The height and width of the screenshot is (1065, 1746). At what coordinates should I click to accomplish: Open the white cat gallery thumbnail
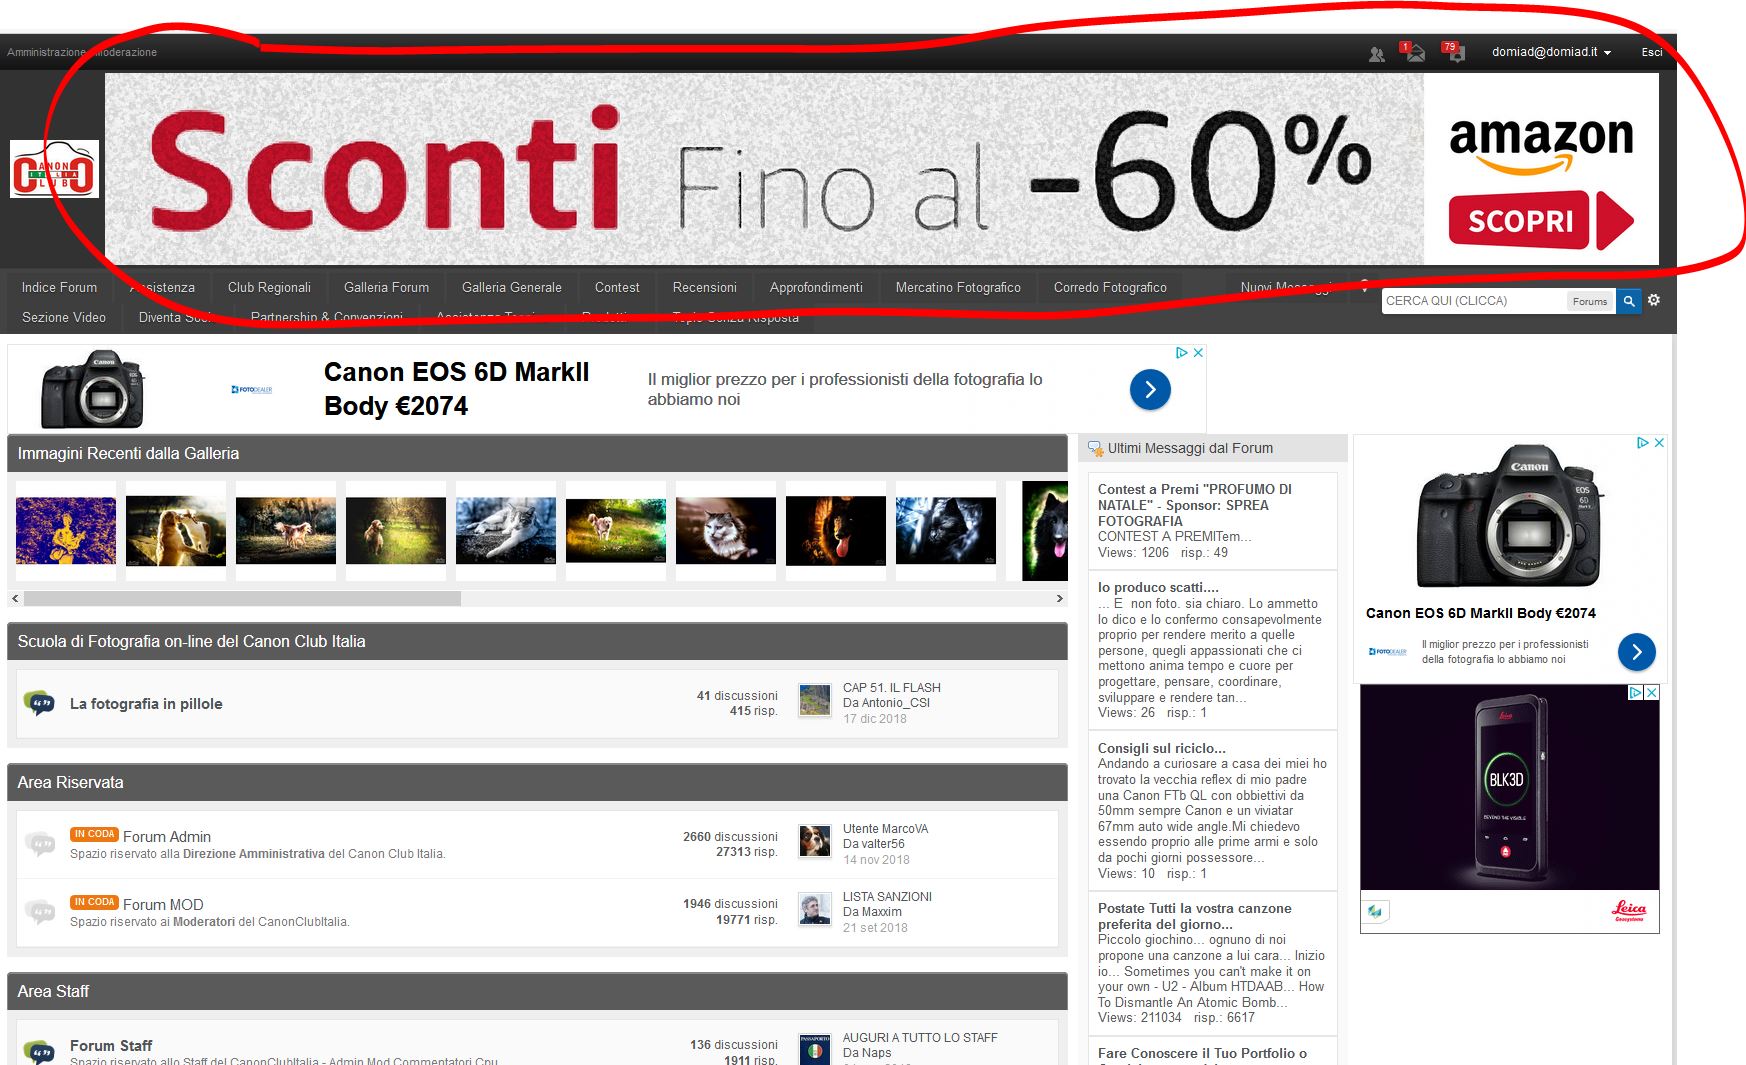(506, 531)
